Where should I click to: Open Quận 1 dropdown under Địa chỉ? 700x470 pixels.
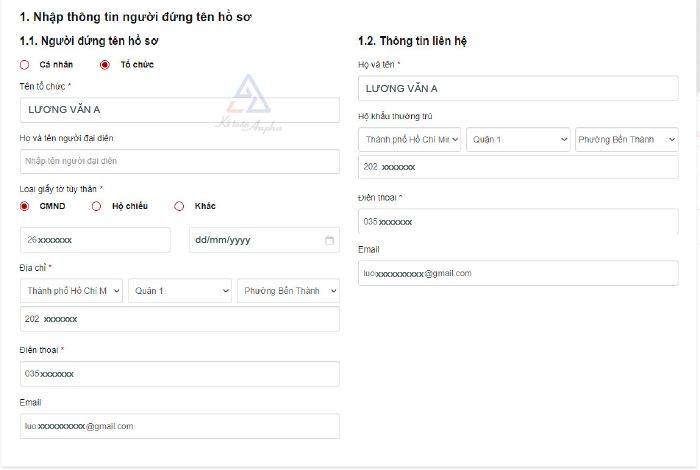click(179, 291)
